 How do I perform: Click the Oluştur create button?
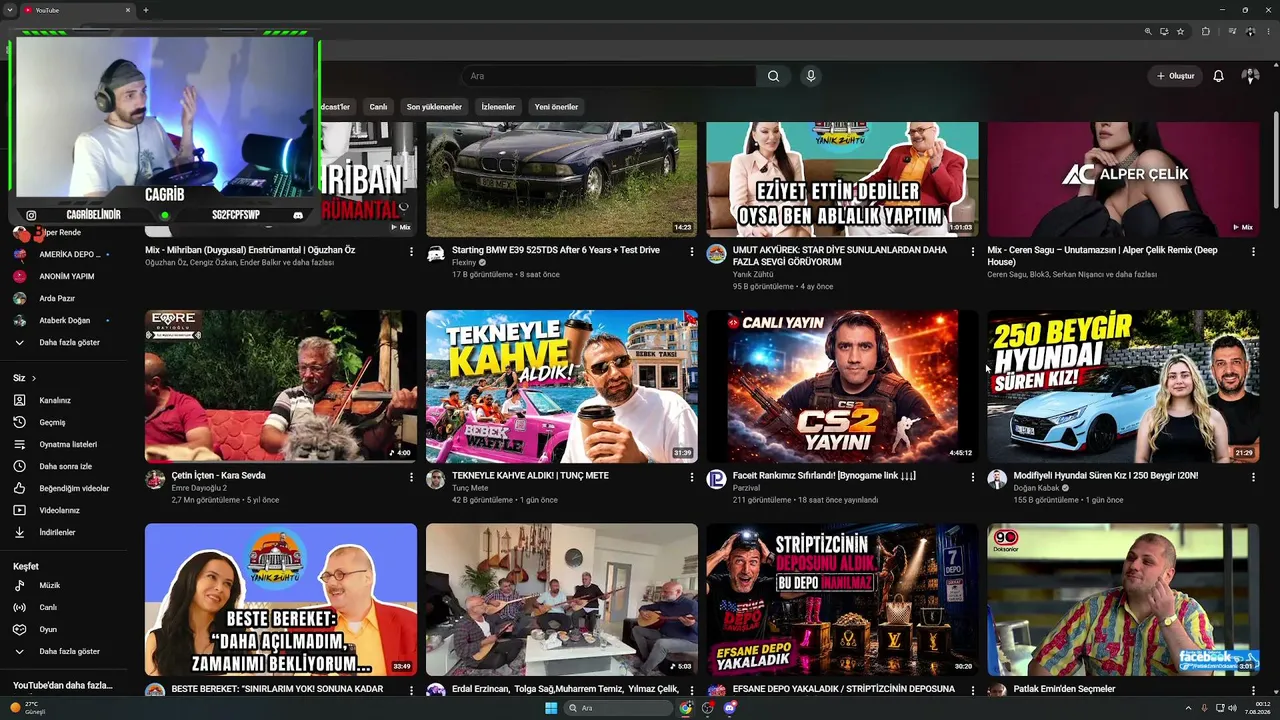[x=1175, y=76]
